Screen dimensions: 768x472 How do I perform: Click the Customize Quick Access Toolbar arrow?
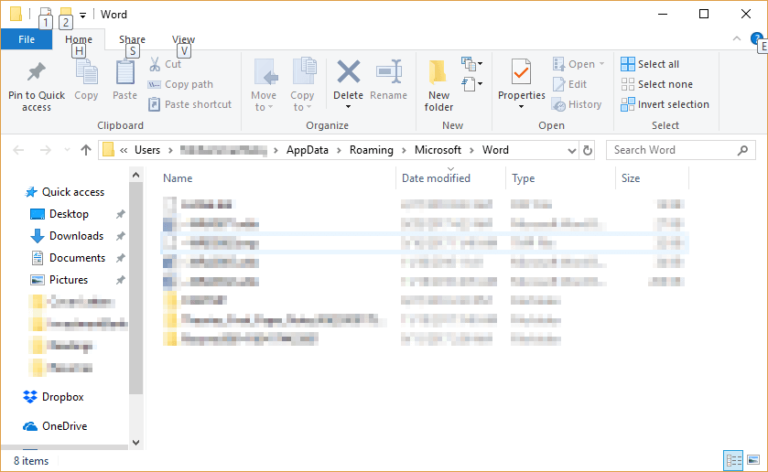[83, 15]
